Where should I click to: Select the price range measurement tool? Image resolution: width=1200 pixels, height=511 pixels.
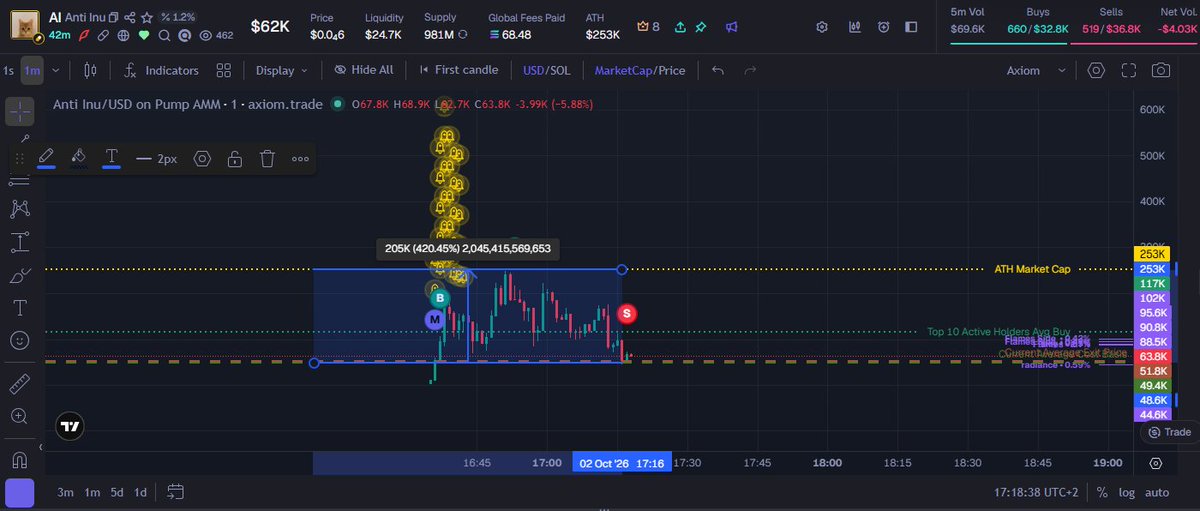pos(20,242)
